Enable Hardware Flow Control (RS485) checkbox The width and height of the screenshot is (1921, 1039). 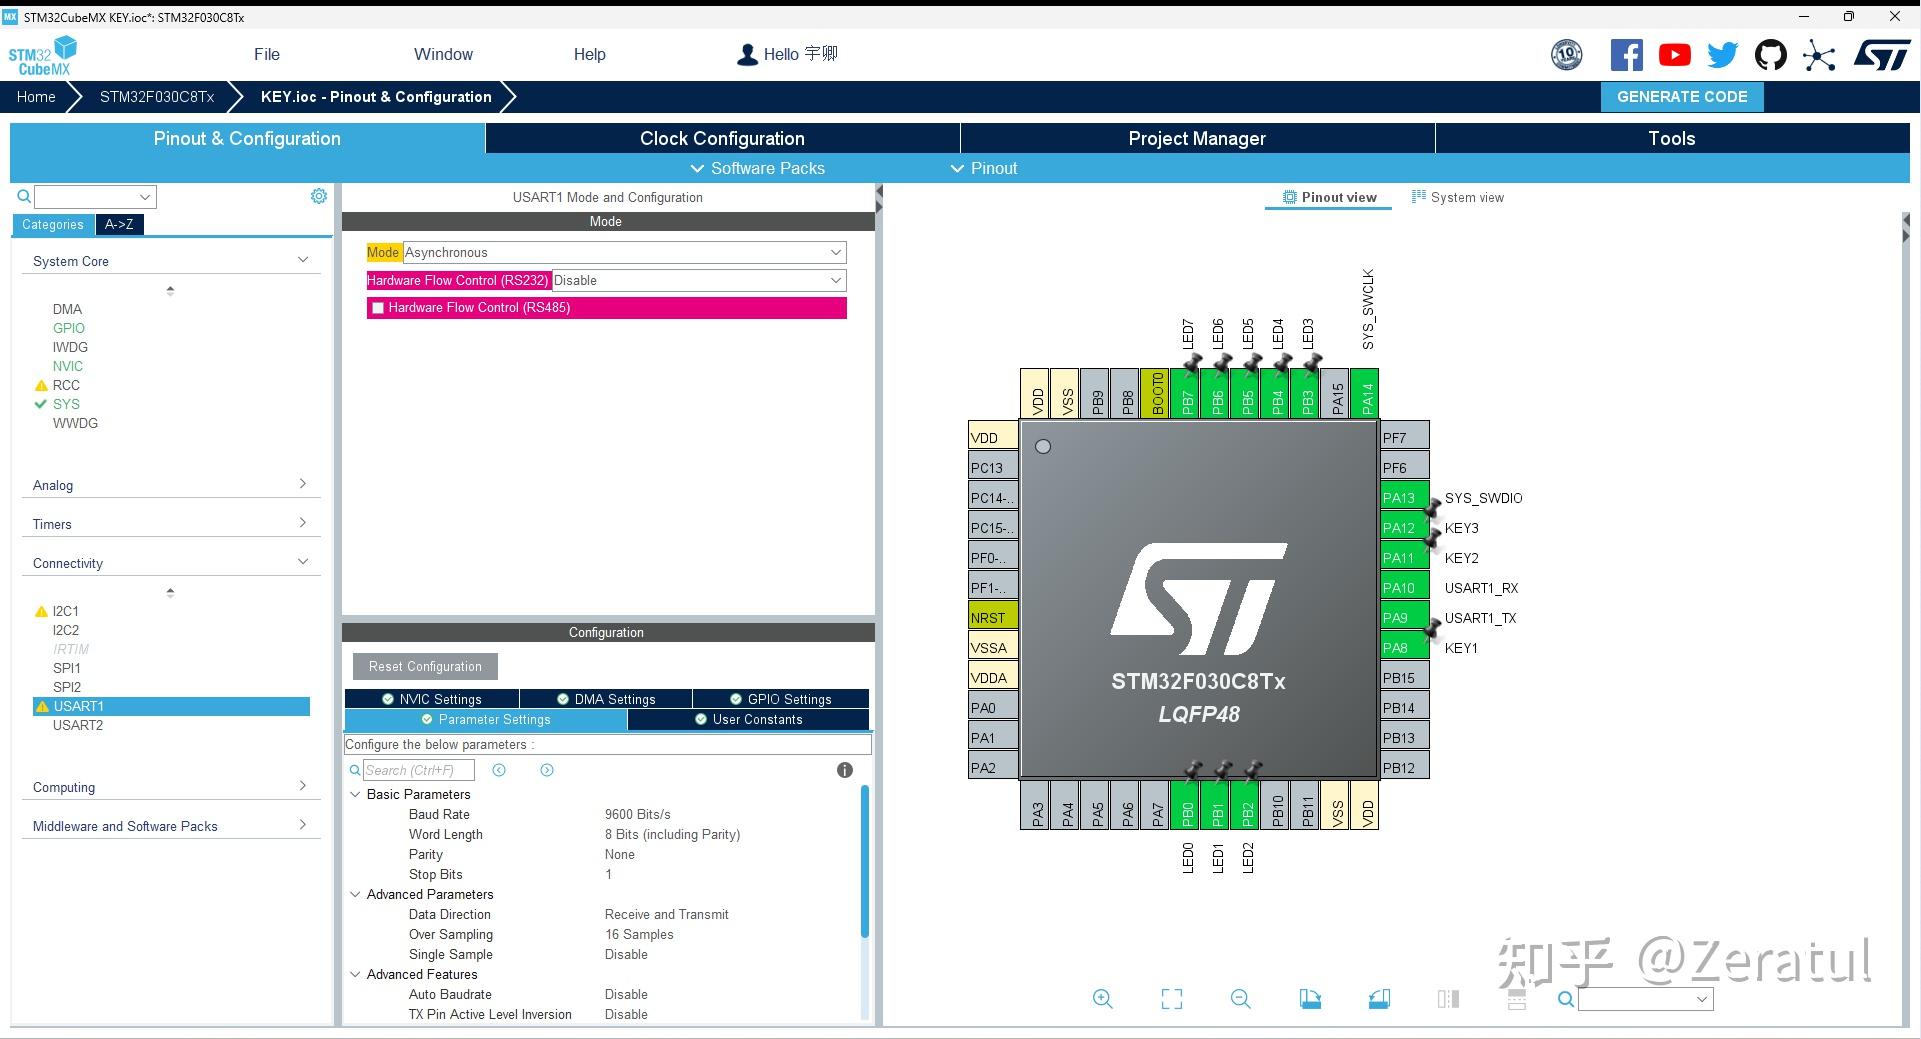tap(378, 308)
